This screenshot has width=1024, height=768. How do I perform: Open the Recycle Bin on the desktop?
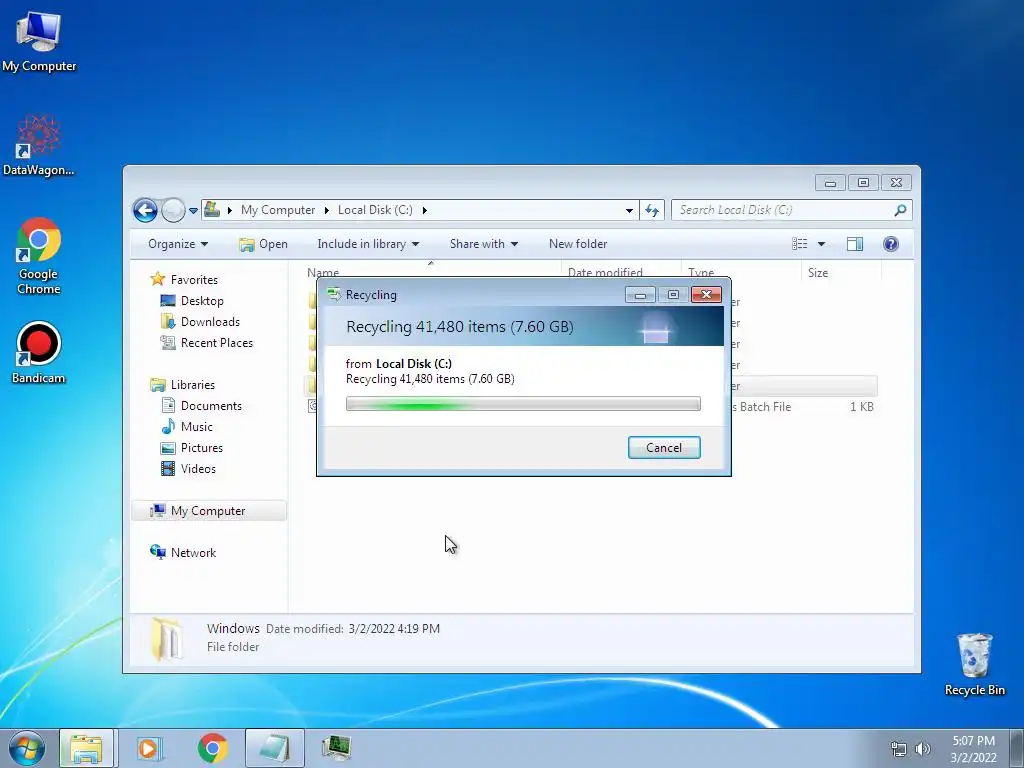click(x=974, y=664)
